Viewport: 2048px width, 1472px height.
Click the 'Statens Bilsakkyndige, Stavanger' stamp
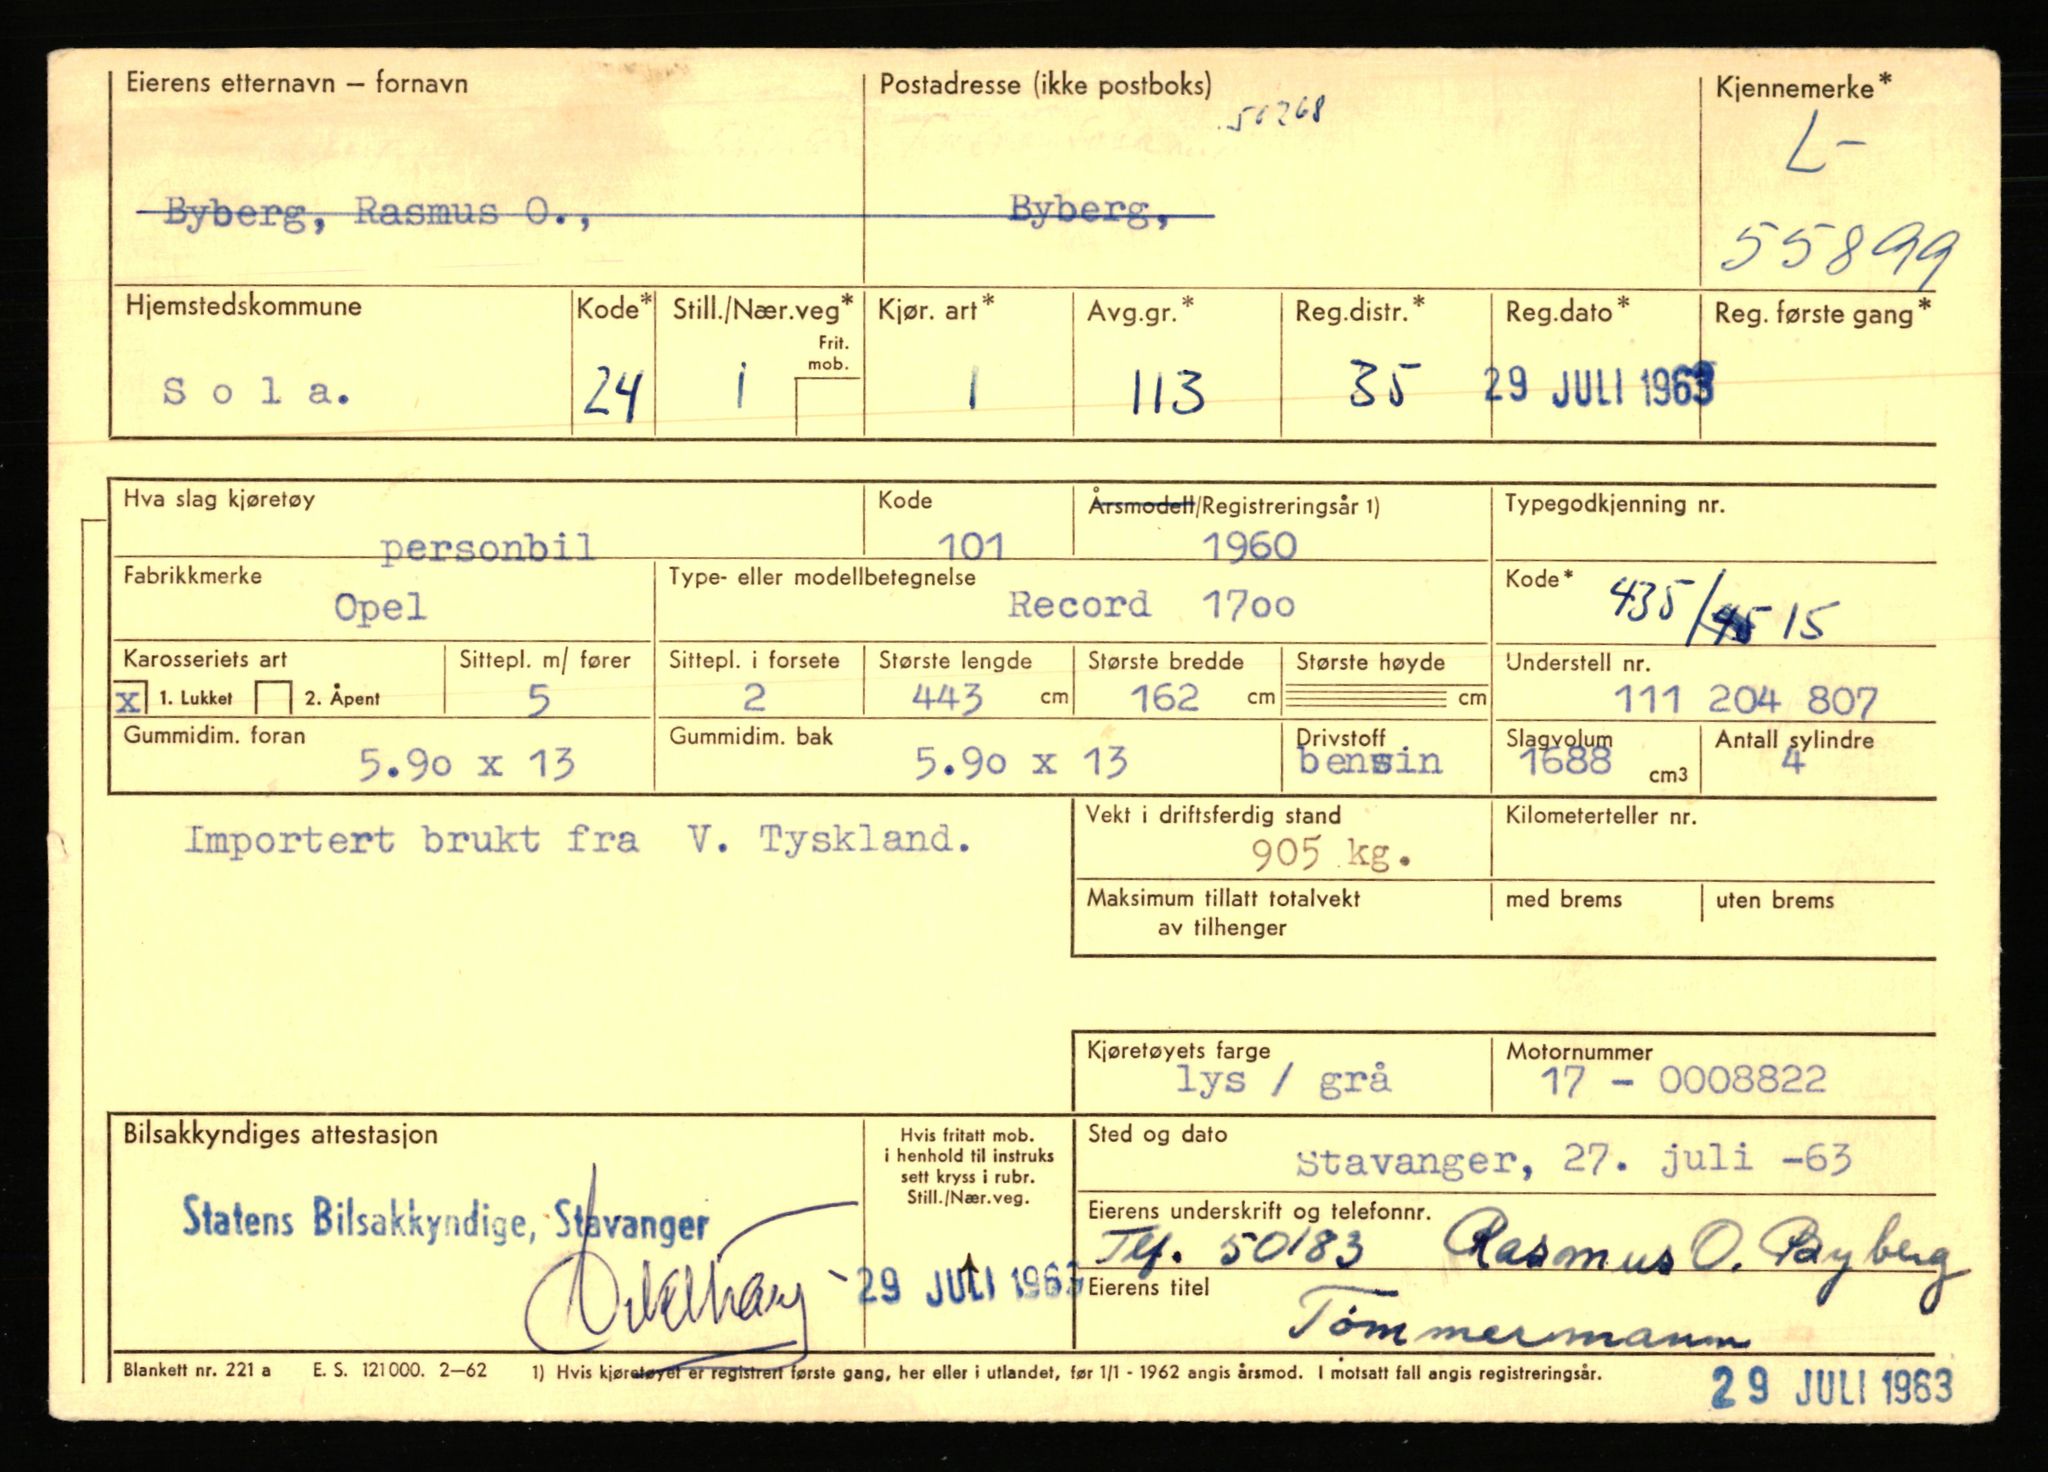tap(446, 1220)
